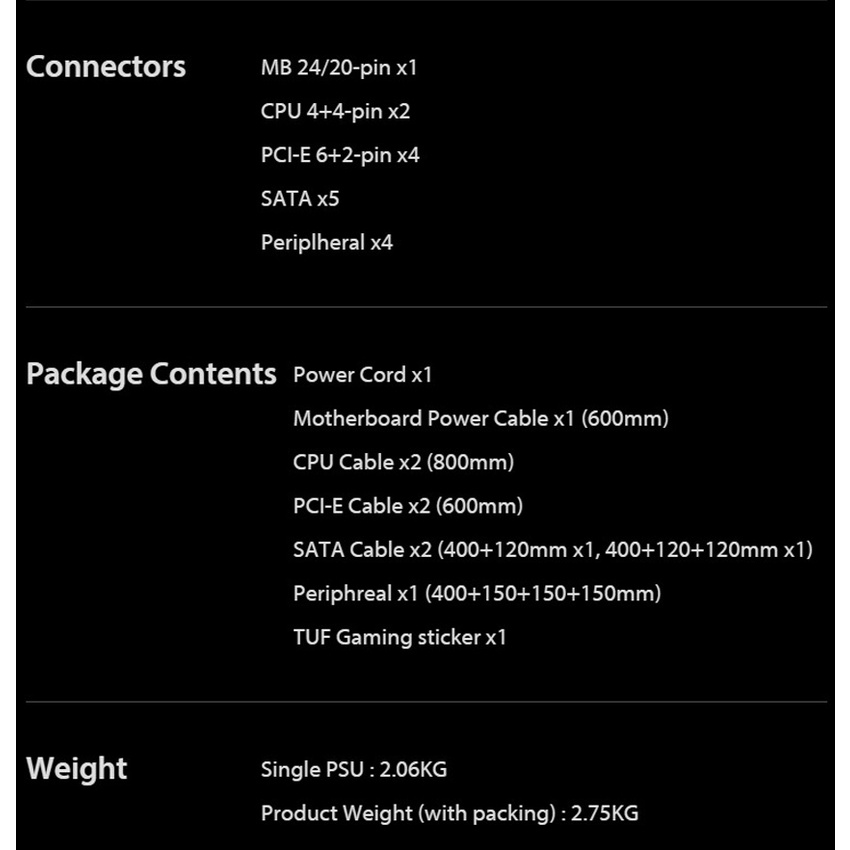850x850 pixels.
Task: Click the Package Contents heading
Action: tap(151, 374)
